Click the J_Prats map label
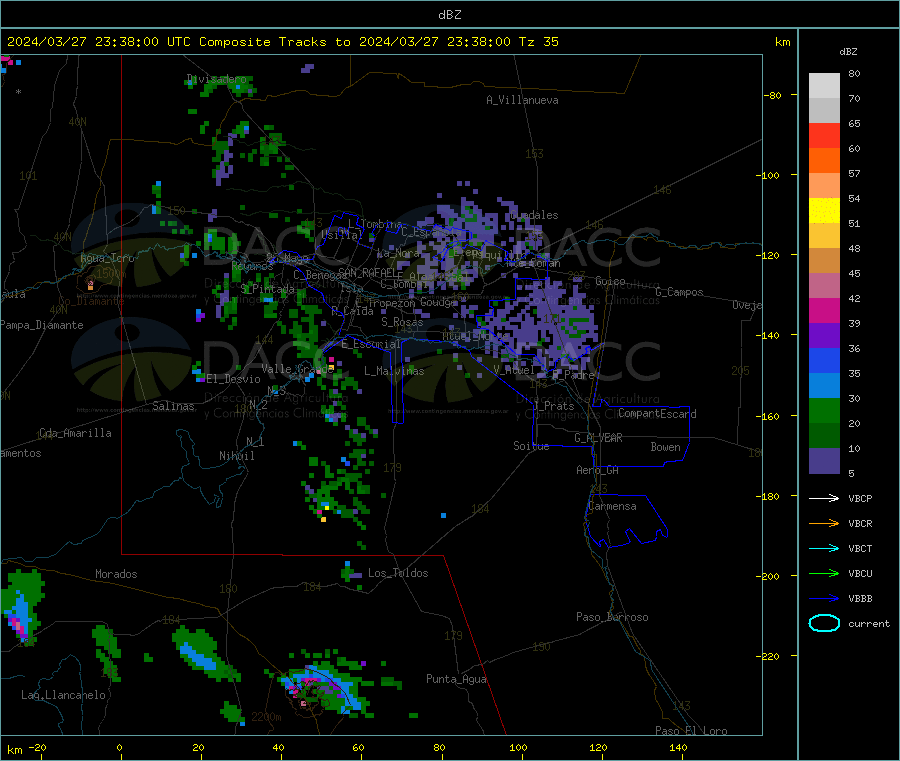Screen dimensions: 900x761 553,406
